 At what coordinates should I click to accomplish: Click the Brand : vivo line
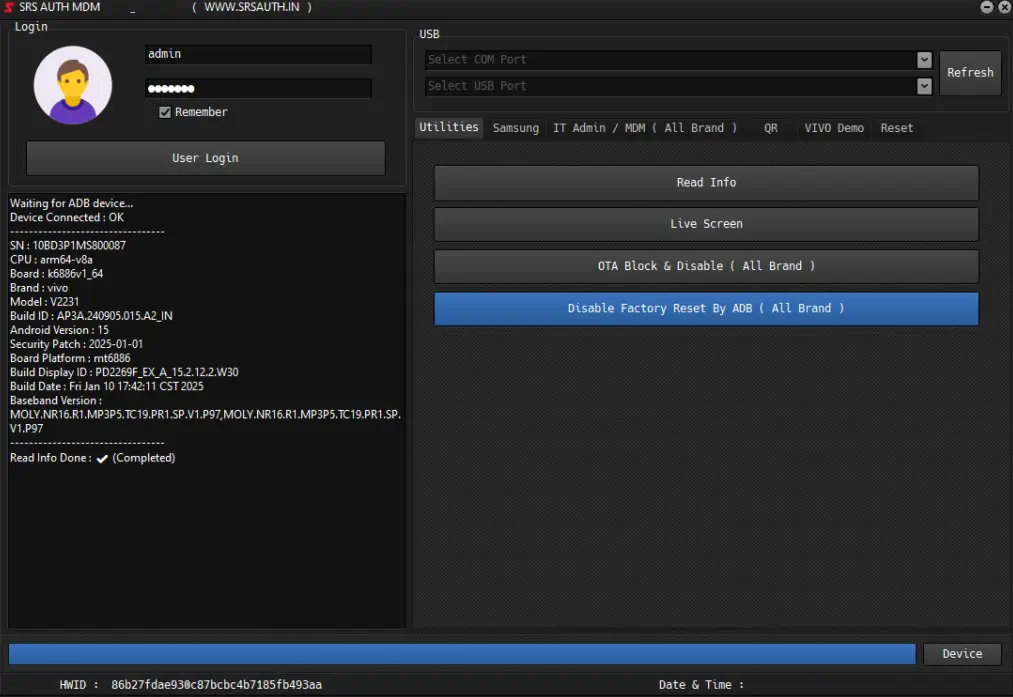click(39, 287)
